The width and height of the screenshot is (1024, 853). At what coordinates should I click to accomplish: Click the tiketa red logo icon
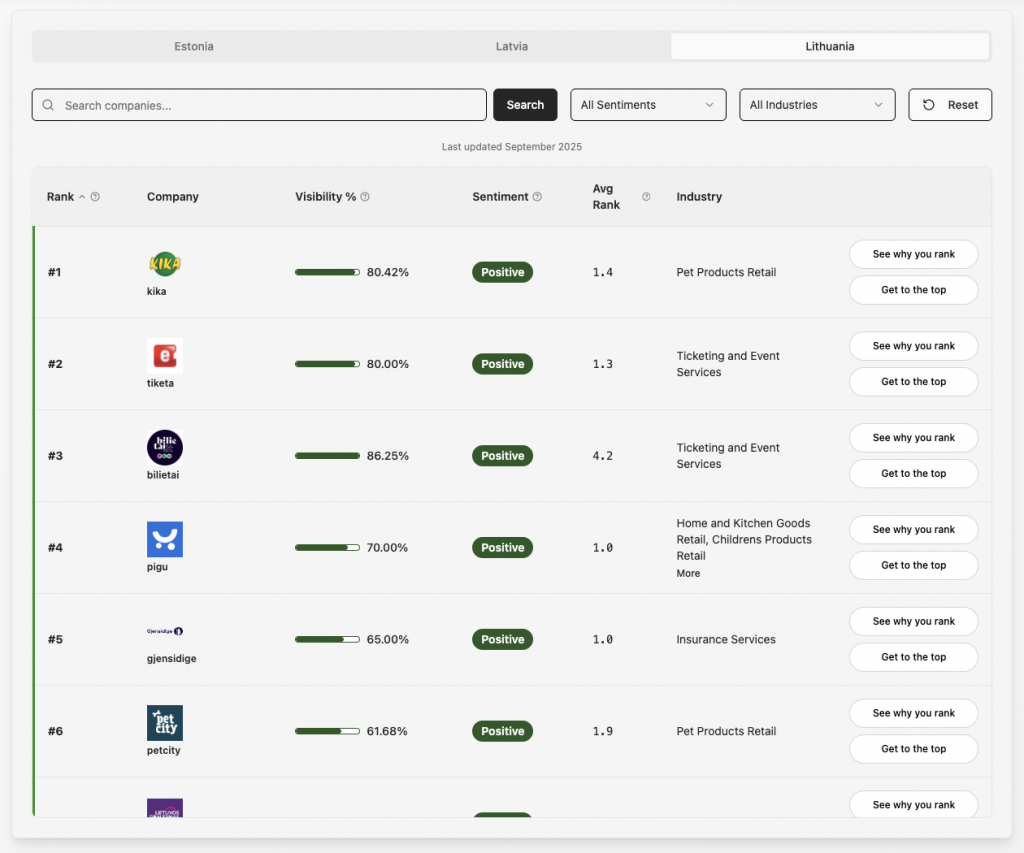click(x=164, y=356)
